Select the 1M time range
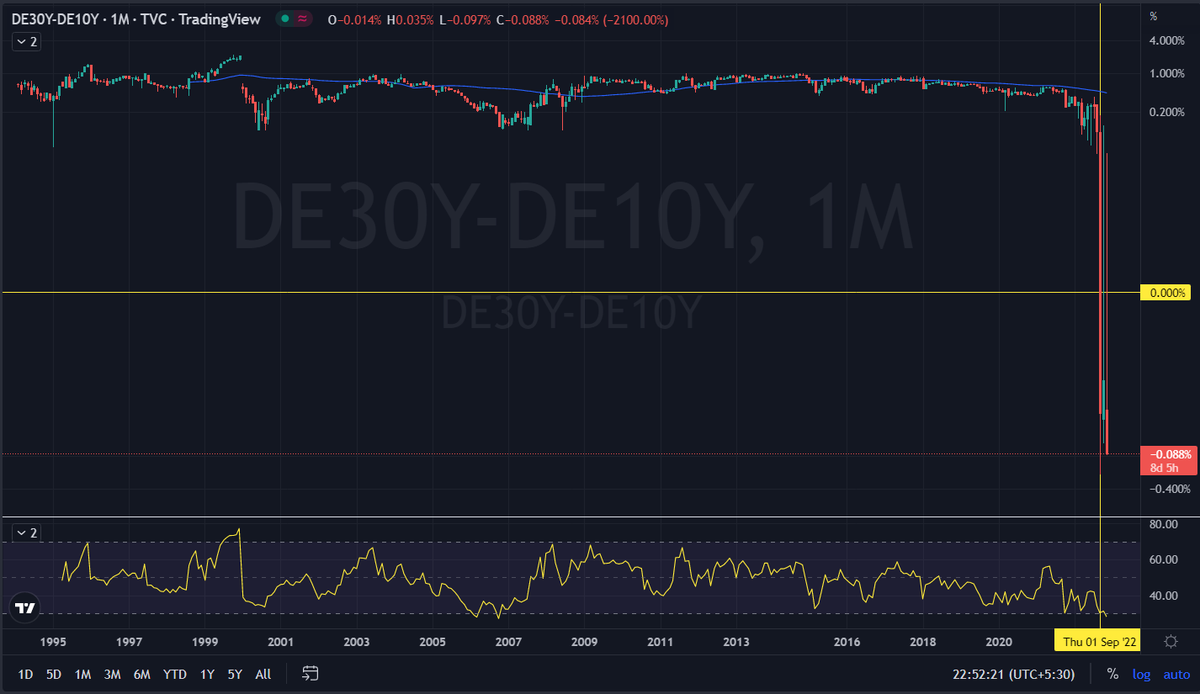Screen dimensions: 1200x694 (x=83, y=674)
